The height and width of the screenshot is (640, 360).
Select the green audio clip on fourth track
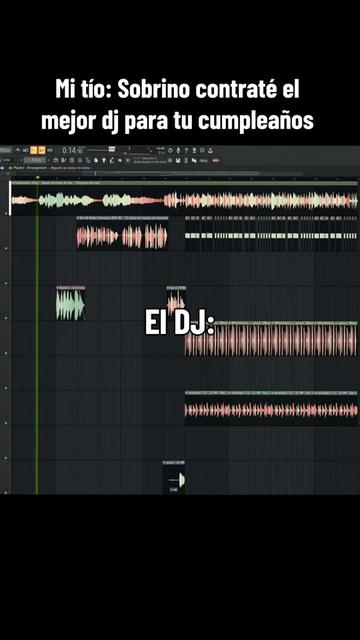[x=71, y=303]
